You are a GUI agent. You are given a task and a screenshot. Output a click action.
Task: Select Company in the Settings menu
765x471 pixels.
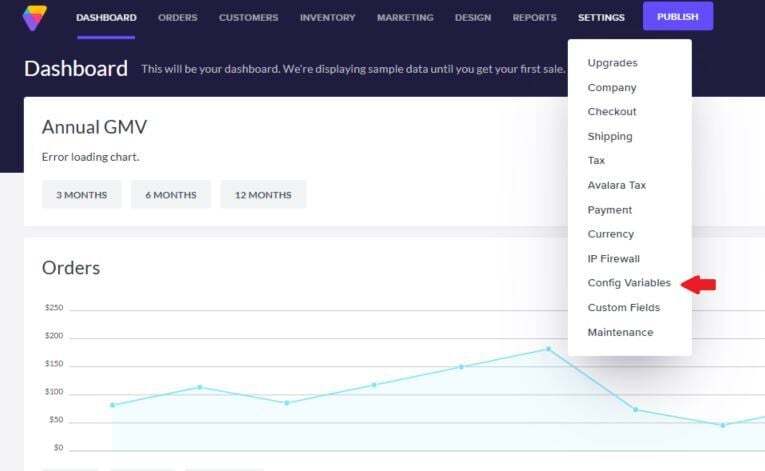tap(612, 88)
